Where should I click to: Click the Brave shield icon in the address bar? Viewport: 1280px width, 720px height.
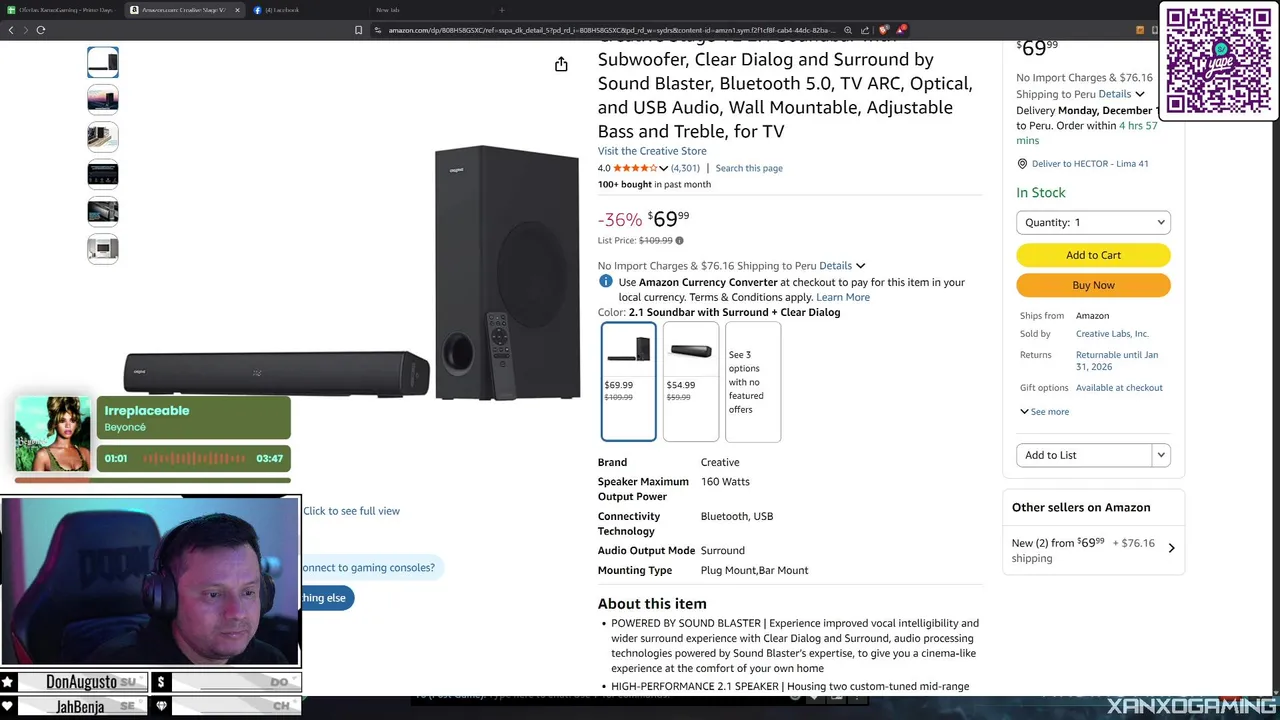click(x=884, y=30)
